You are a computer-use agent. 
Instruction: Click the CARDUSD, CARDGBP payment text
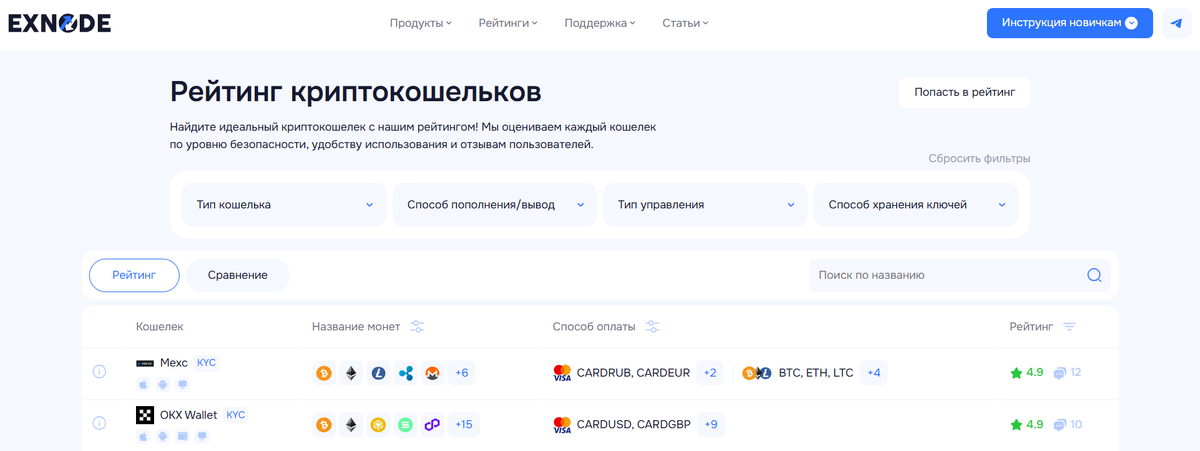pos(633,425)
